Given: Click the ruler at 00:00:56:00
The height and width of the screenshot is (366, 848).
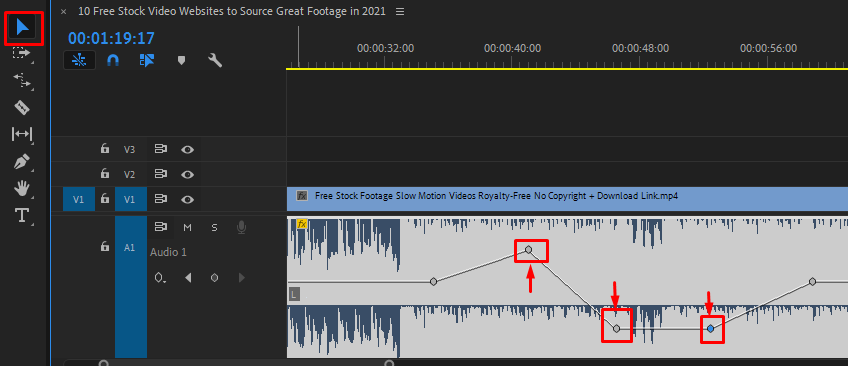Looking at the screenshot, I should pos(768,49).
